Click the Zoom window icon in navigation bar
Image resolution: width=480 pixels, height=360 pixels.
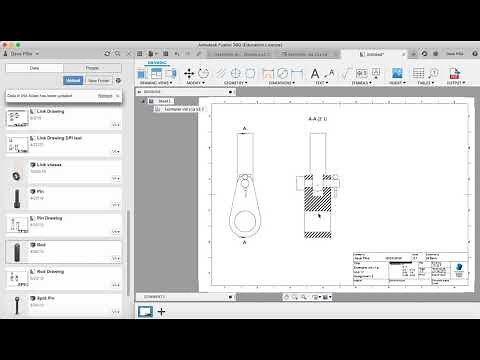(x=304, y=297)
